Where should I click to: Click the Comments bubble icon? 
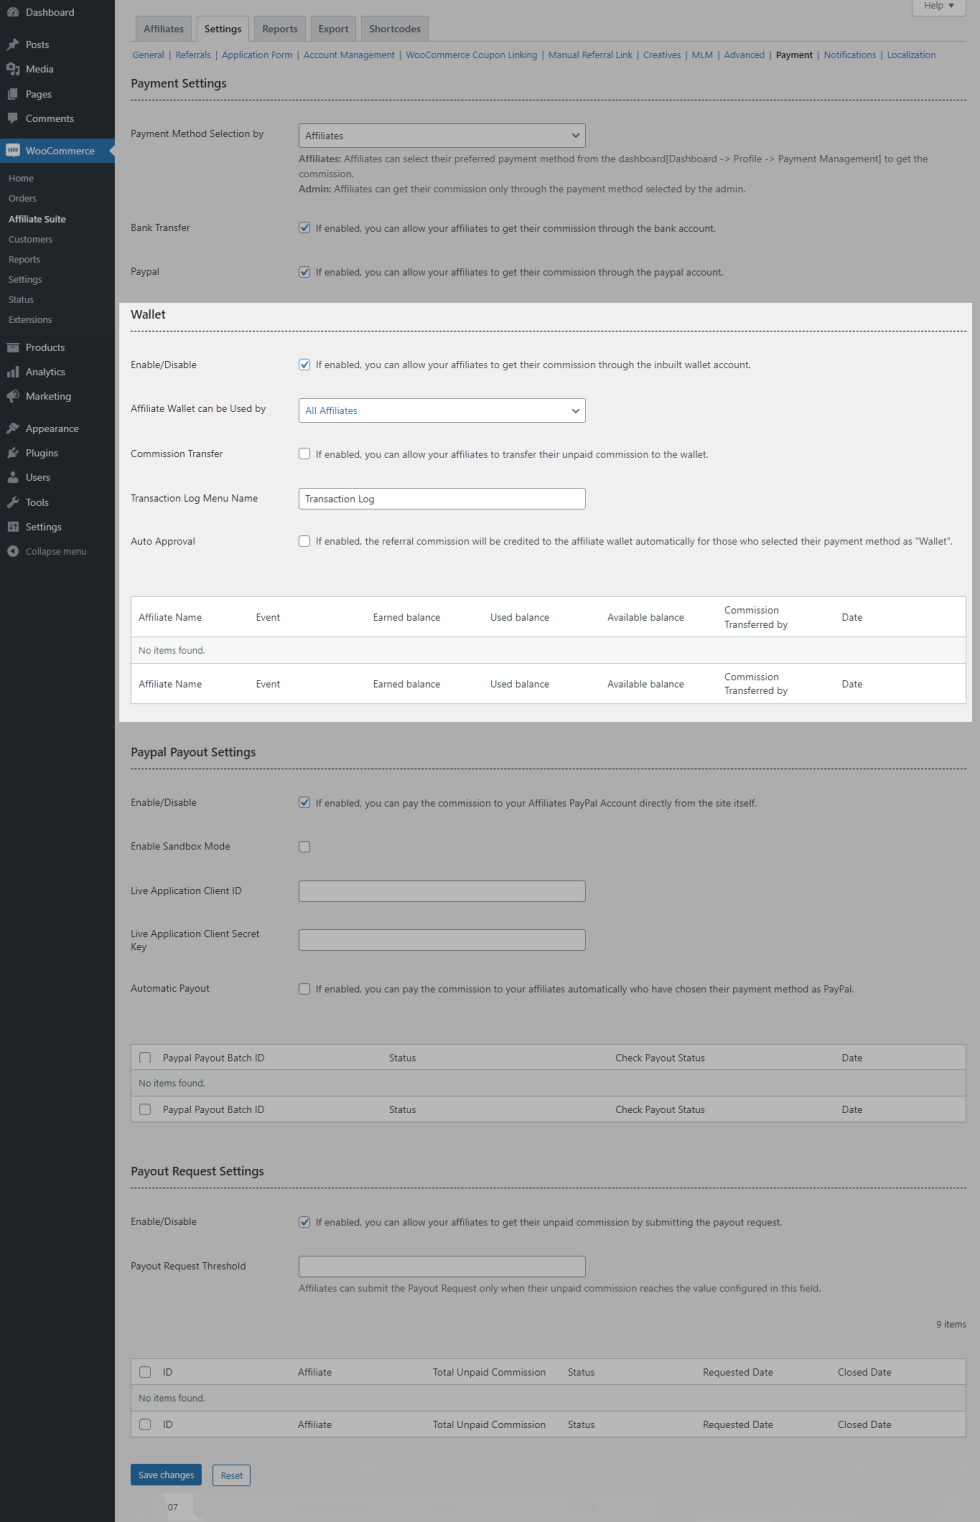click(13, 118)
